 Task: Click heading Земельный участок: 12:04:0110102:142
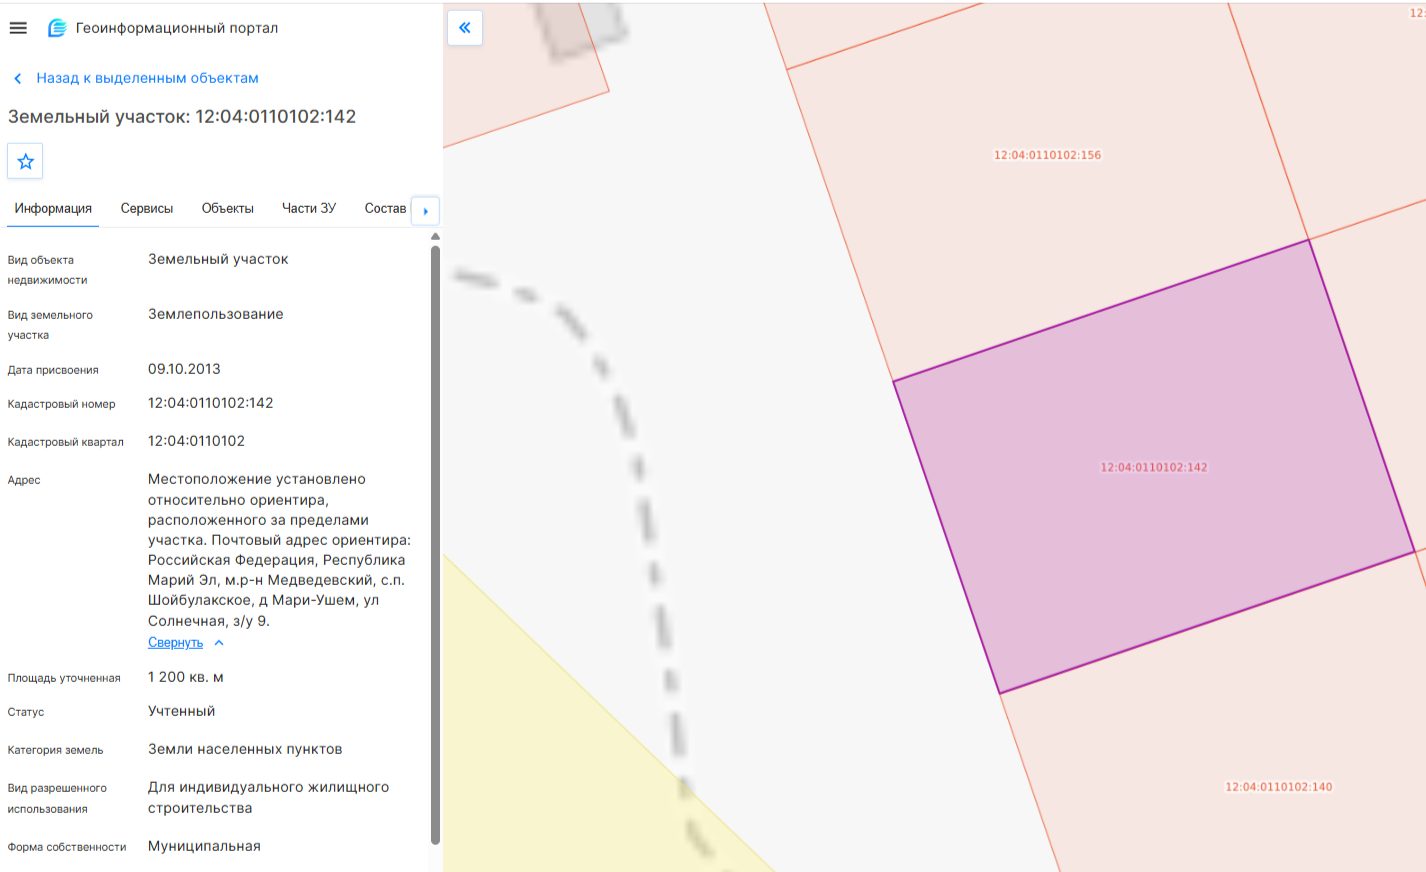(182, 116)
